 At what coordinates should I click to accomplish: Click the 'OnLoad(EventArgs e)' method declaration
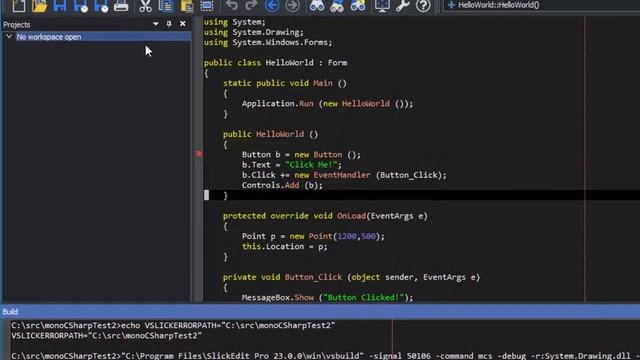click(x=325, y=216)
